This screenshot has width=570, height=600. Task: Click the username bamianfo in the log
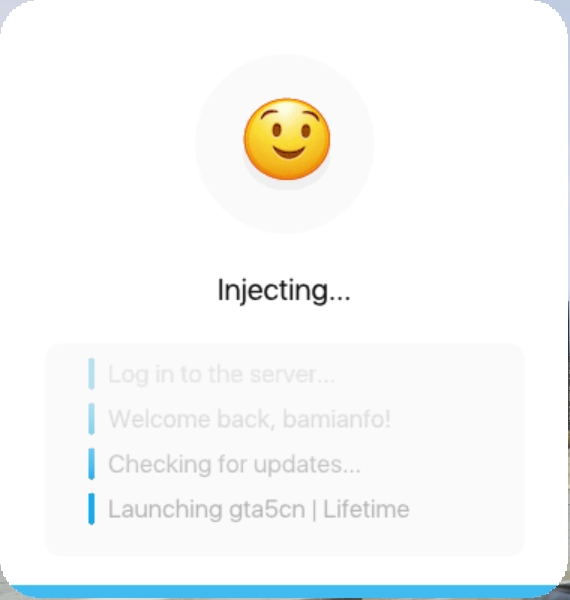tap(333, 419)
